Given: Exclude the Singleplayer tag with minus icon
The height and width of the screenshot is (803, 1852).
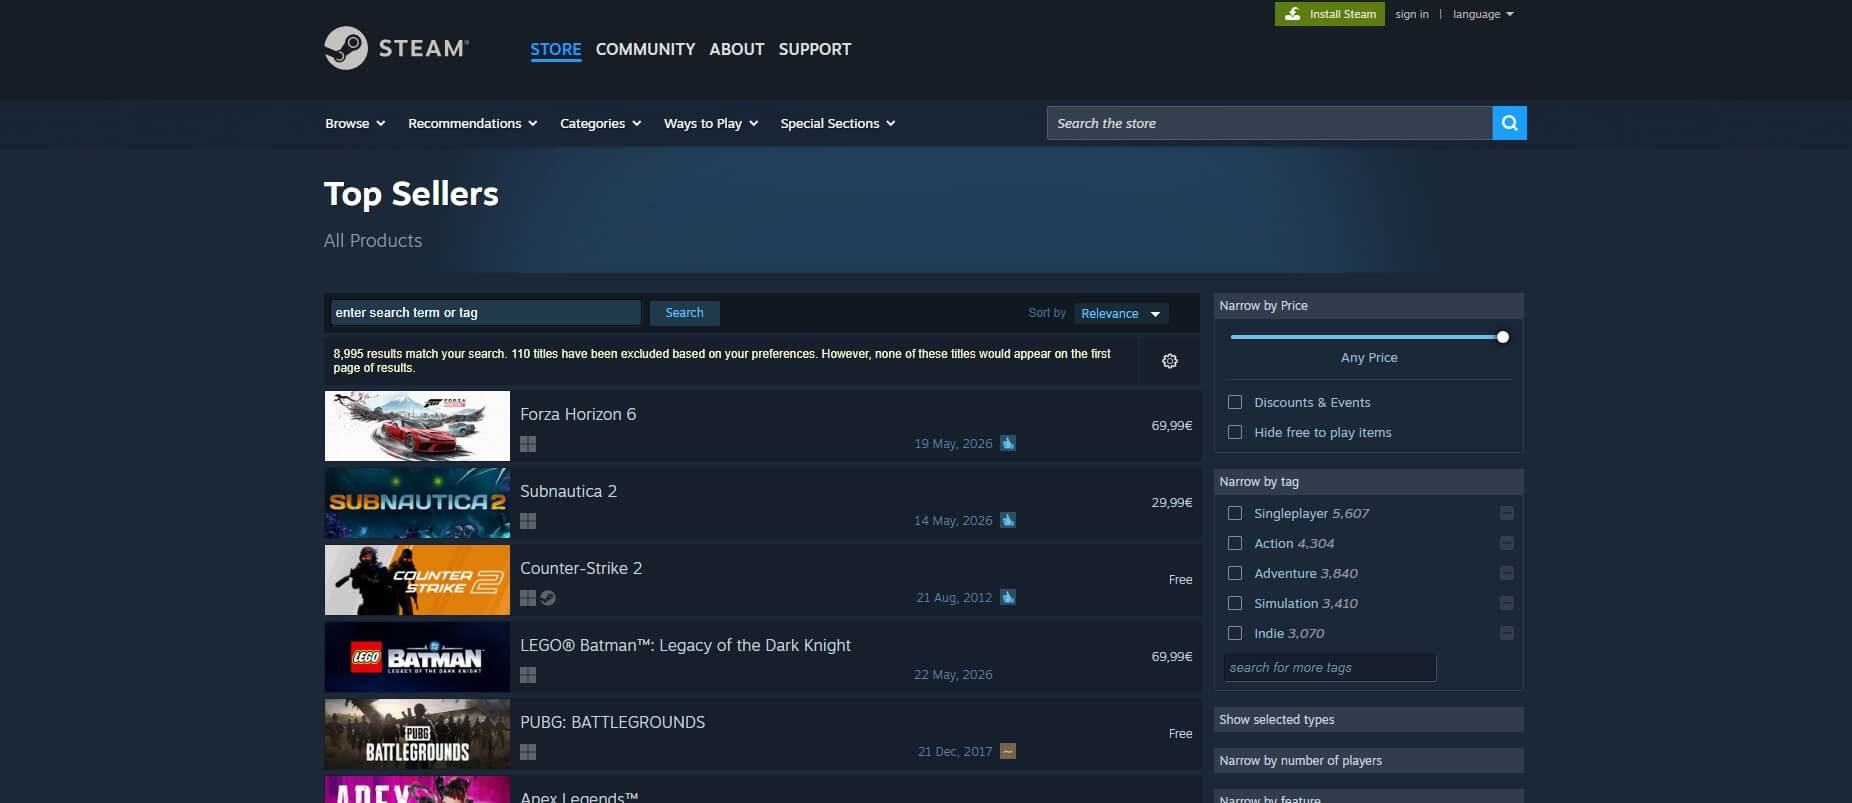Looking at the screenshot, I should point(1506,513).
